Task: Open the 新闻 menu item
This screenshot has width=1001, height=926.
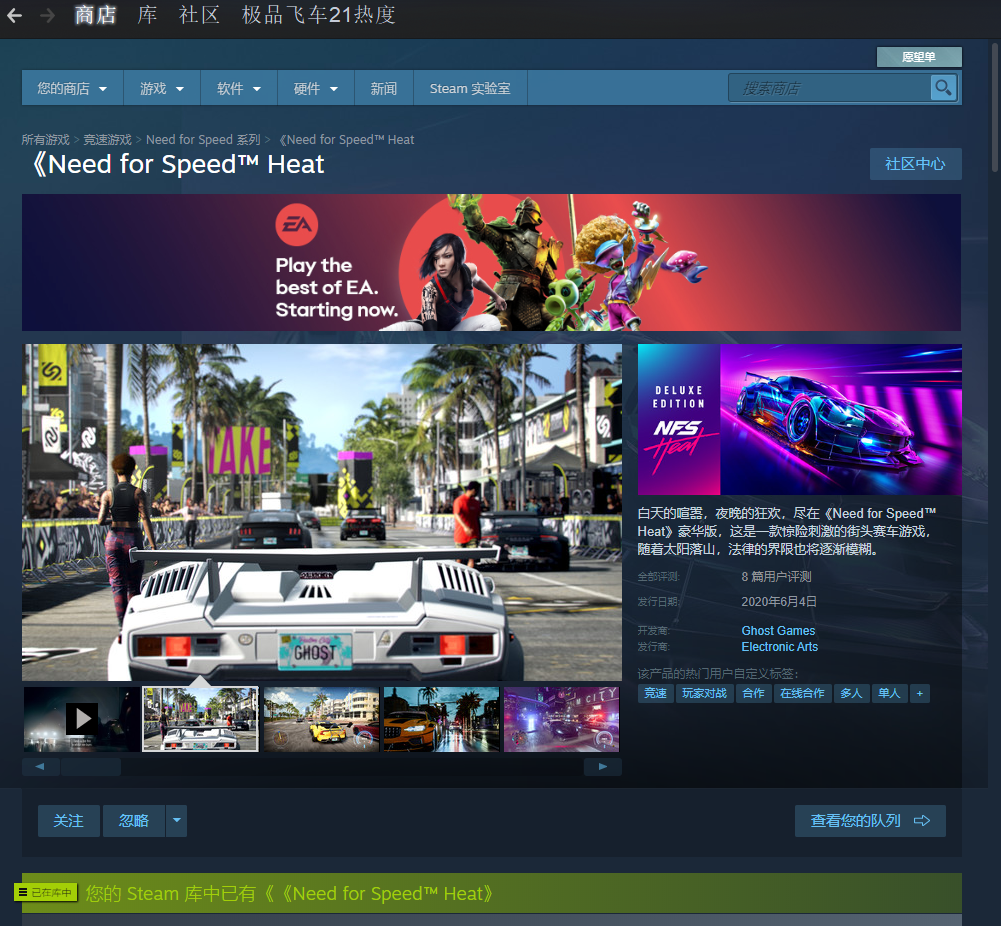Action: pyautogui.click(x=384, y=89)
